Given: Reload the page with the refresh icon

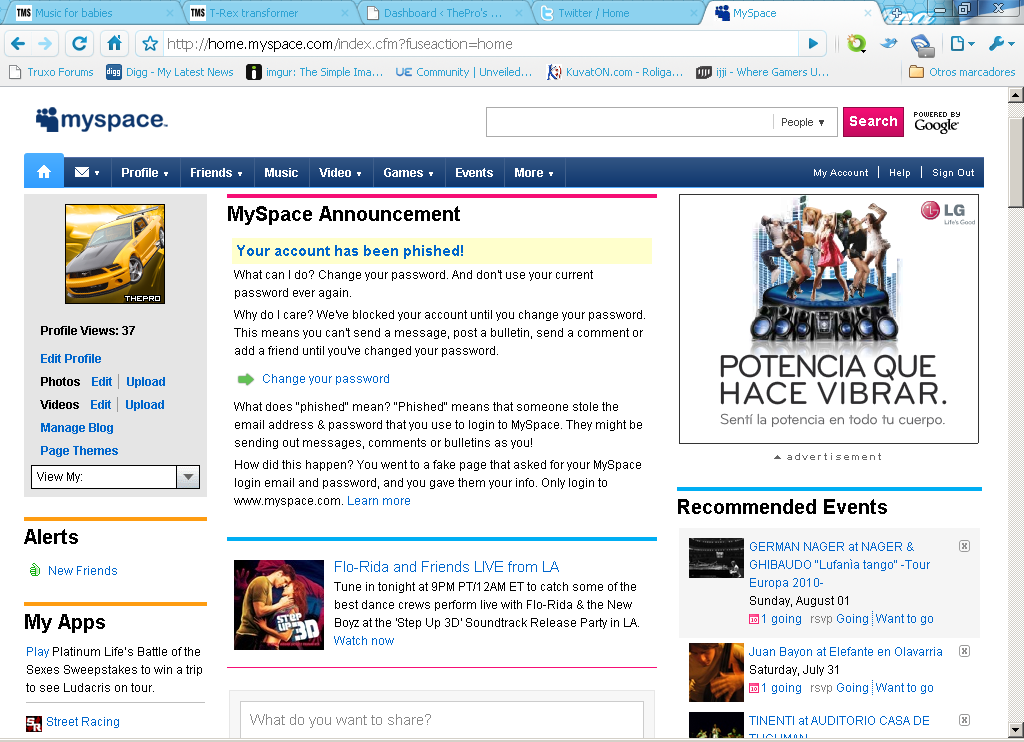Looking at the screenshot, I should (x=80, y=44).
